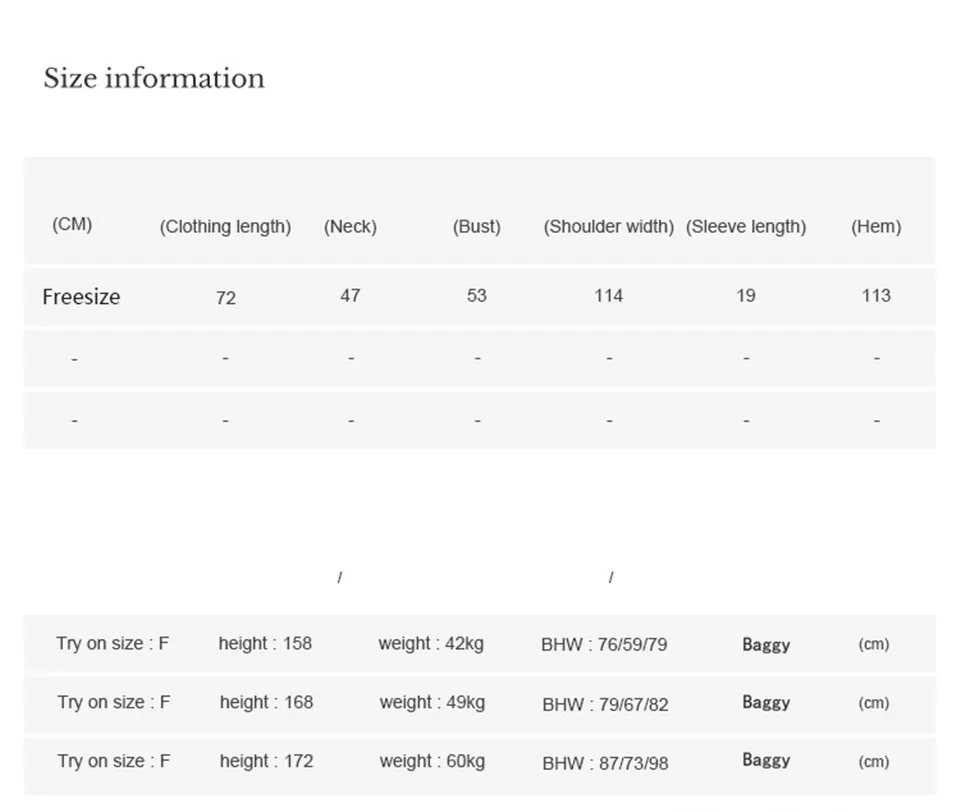Click the (CM) unit header cell

tap(72, 224)
